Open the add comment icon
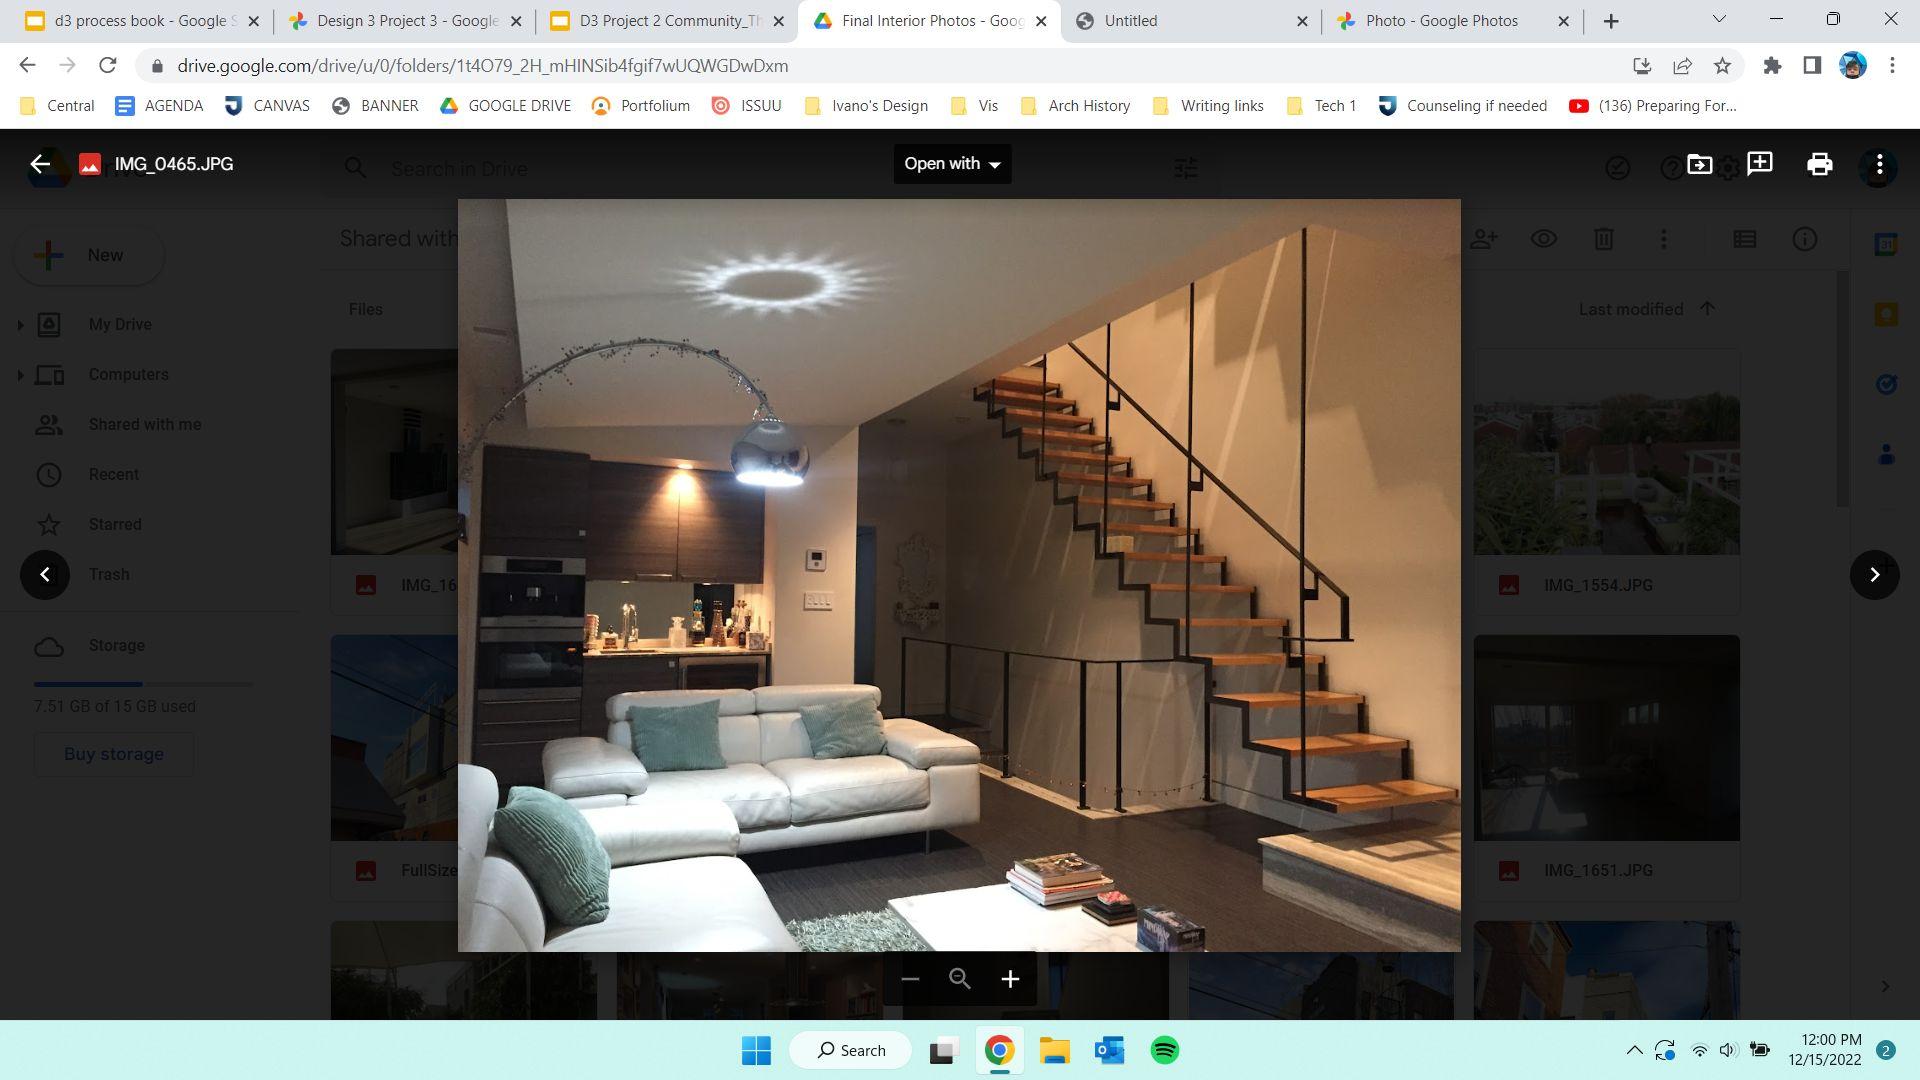This screenshot has width=1920, height=1080. pos(1759,164)
